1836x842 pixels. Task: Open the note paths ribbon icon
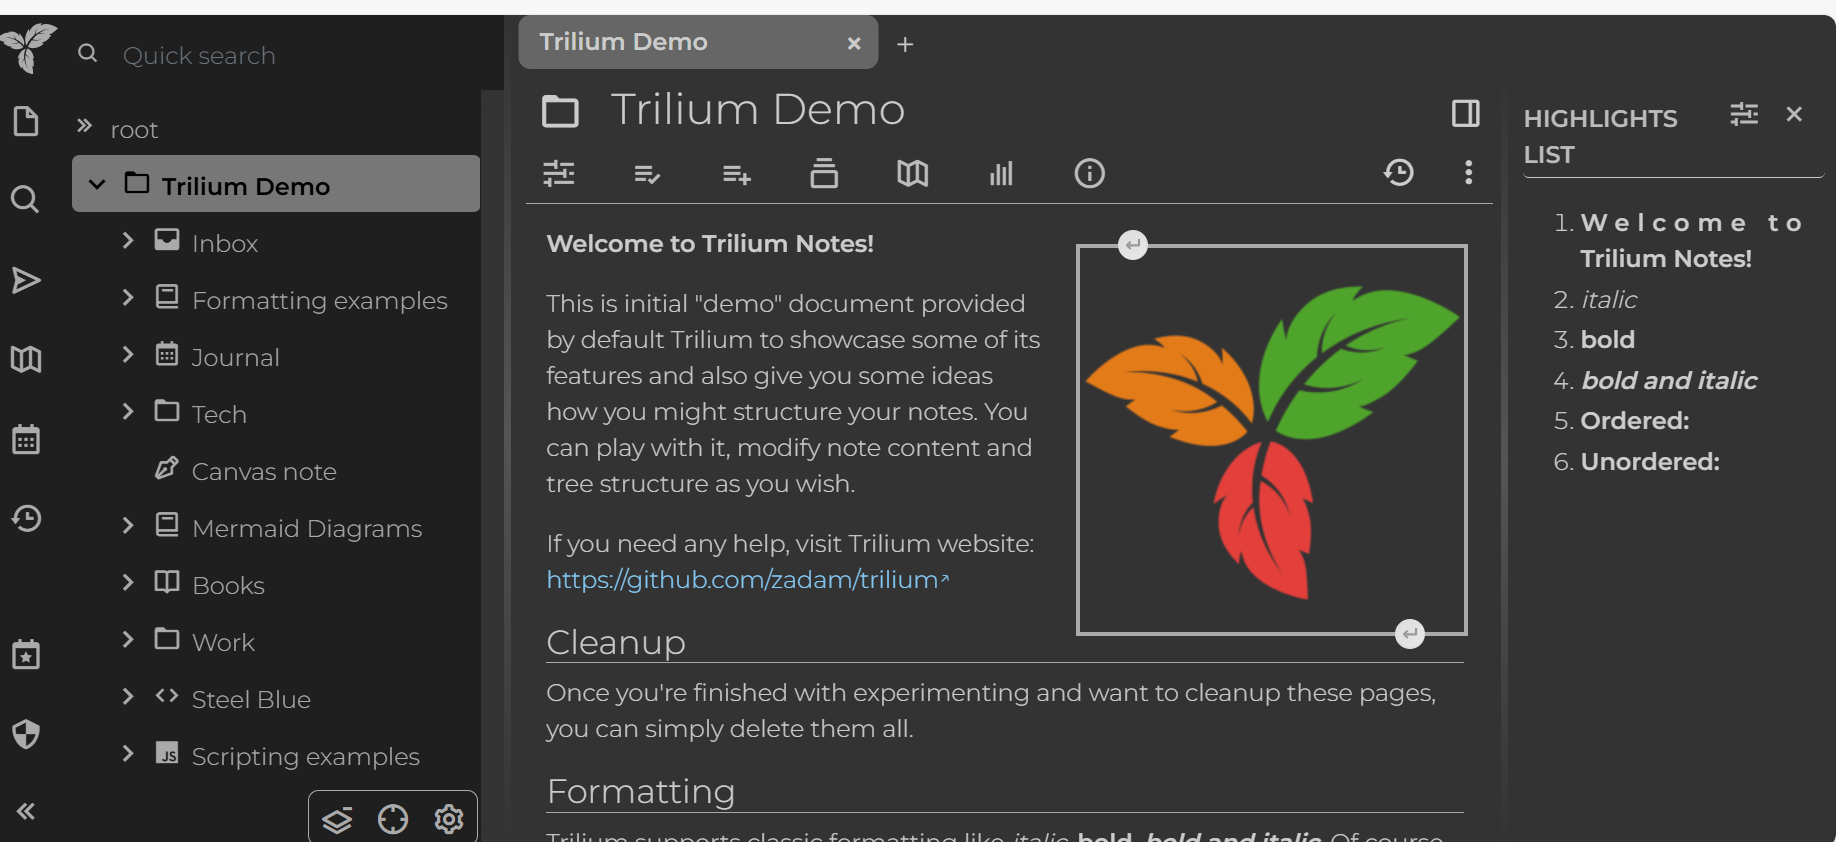click(x=824, y=173)
